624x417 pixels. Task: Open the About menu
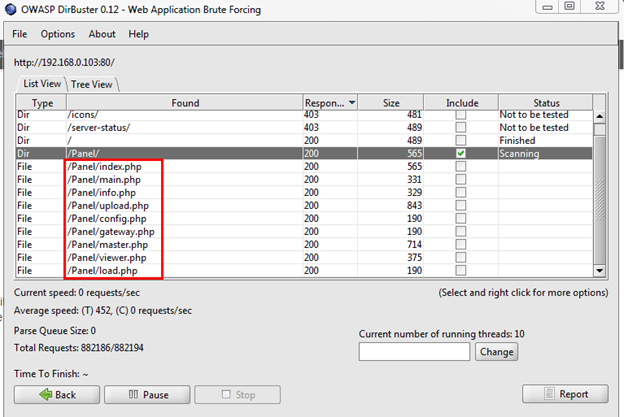(102, 34)
